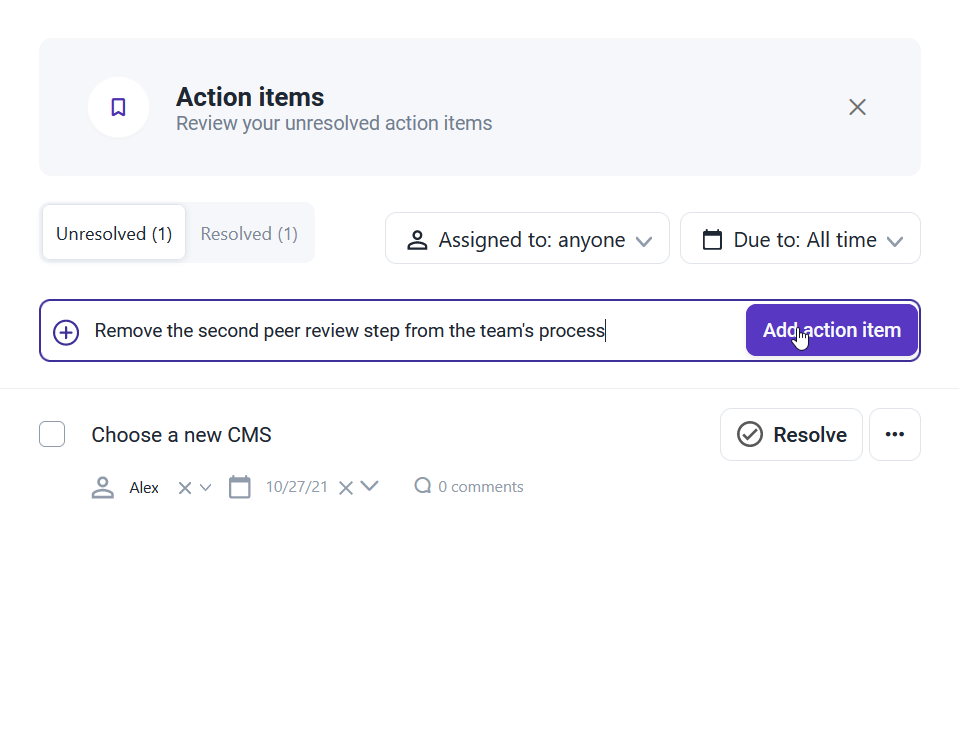The height and width of the screenshot is (735, 959).
Task: Click the Add action item button
Action: tap(832, 330)
